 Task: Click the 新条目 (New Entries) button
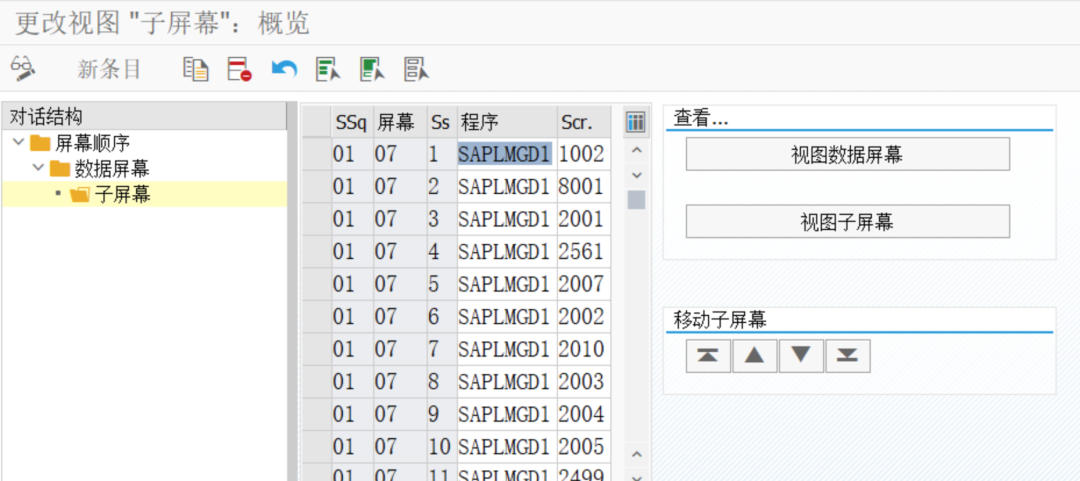tap(109, 69)
